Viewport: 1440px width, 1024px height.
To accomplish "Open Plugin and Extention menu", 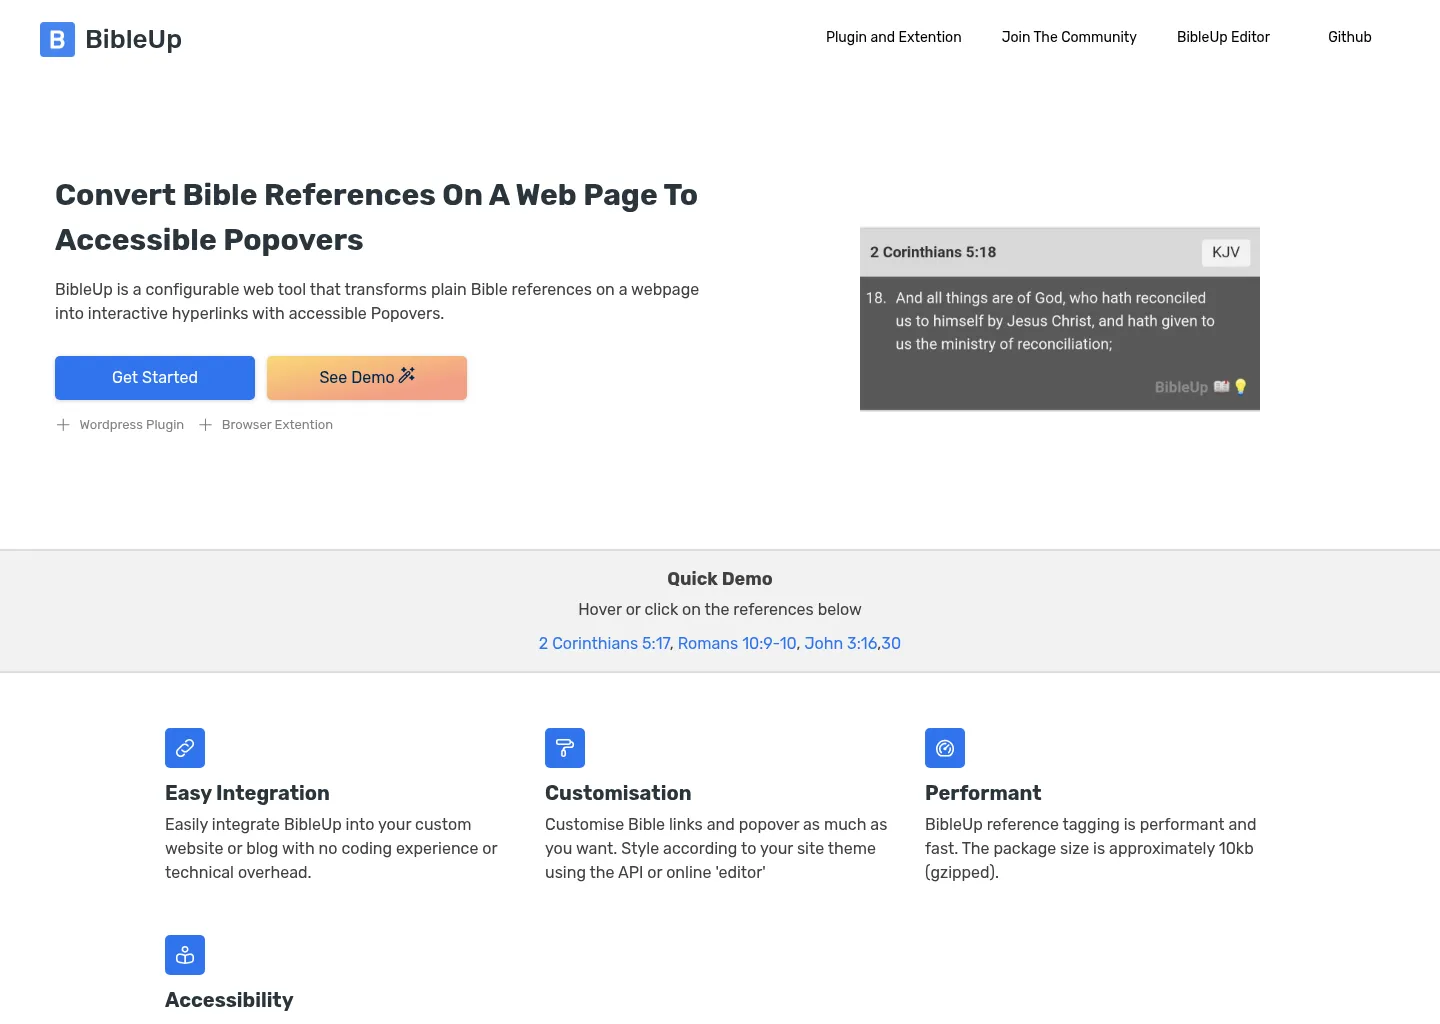I will pyautogui.click(x=893, y=37).
